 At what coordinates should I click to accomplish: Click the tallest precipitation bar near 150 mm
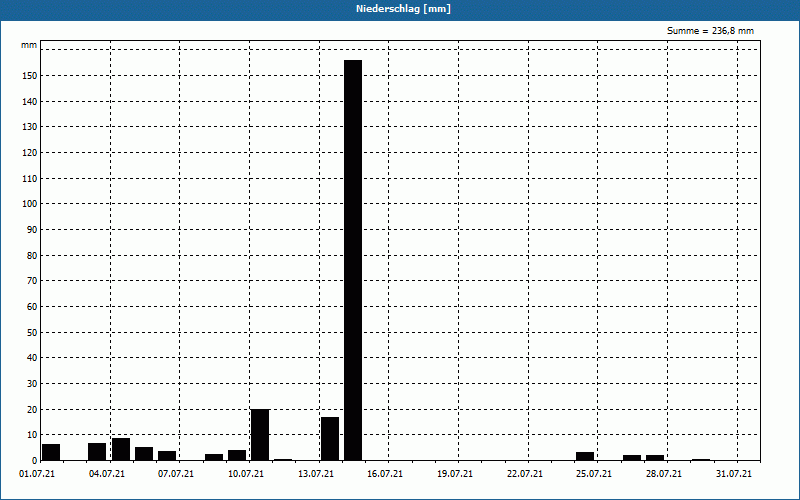(x=353, y=260)
